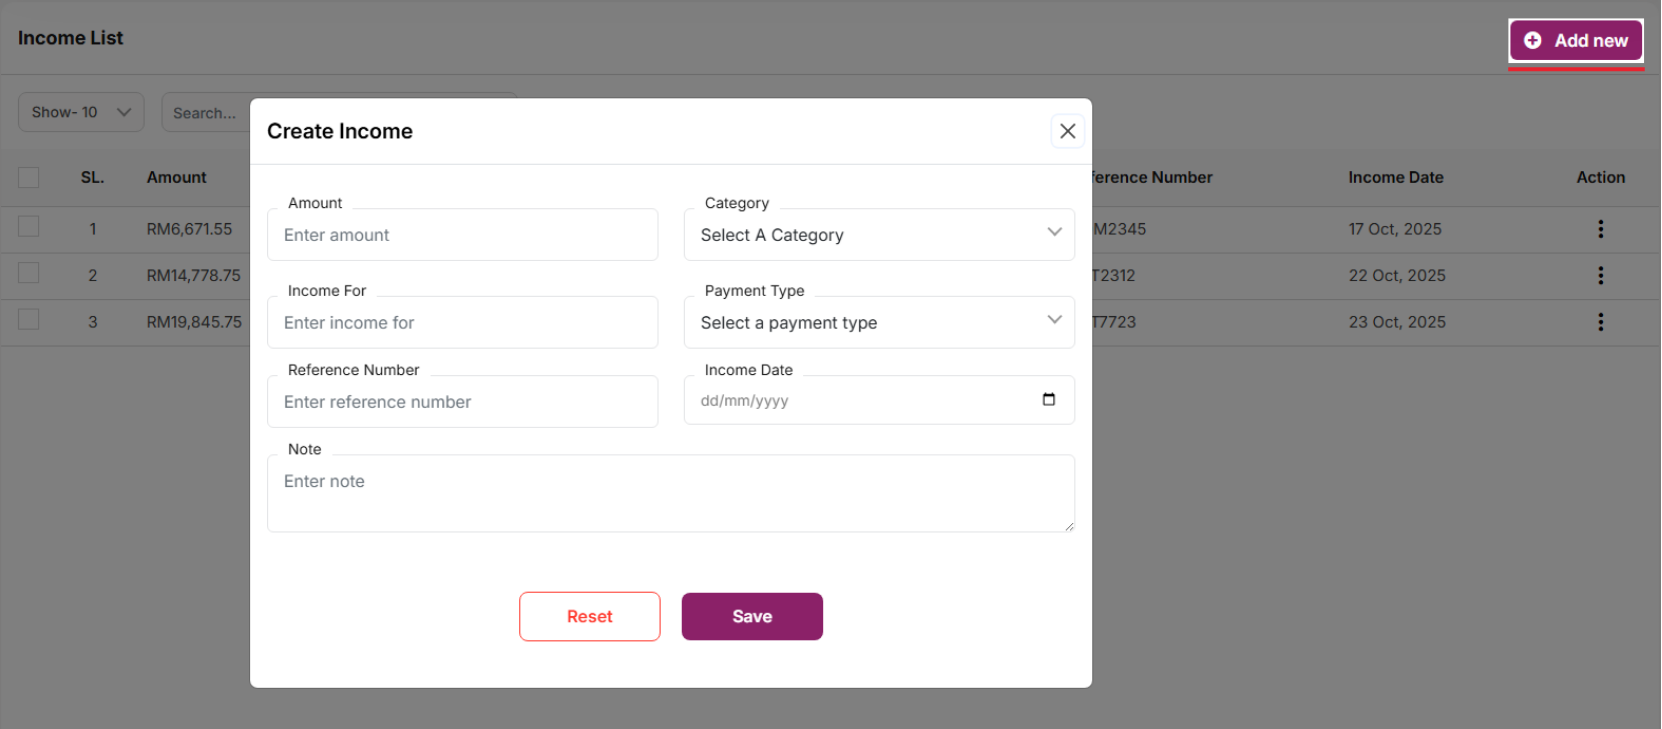This screenshot has width=1662, height=729.
Task: Close the Create Income dialog
Action: click(1067, 131)
